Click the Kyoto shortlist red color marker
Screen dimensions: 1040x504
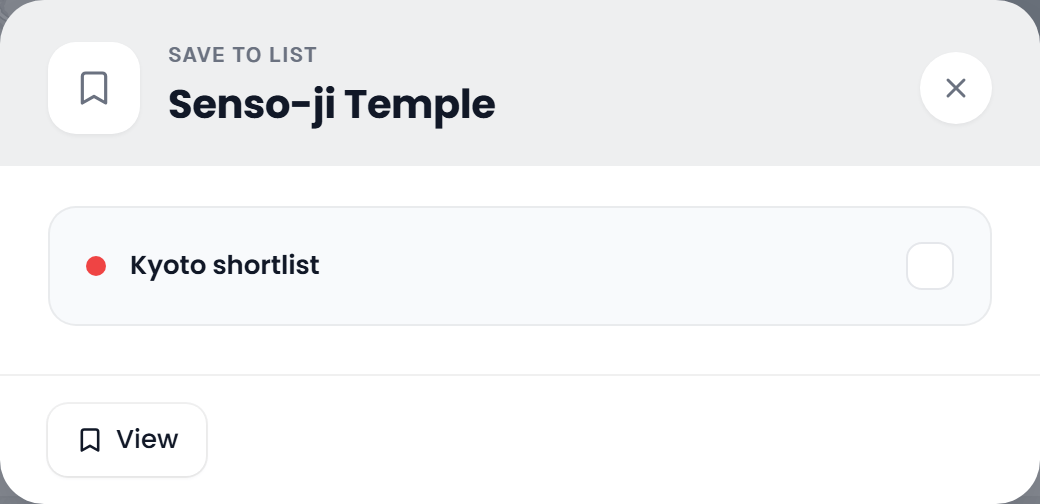tap(96, 266)
